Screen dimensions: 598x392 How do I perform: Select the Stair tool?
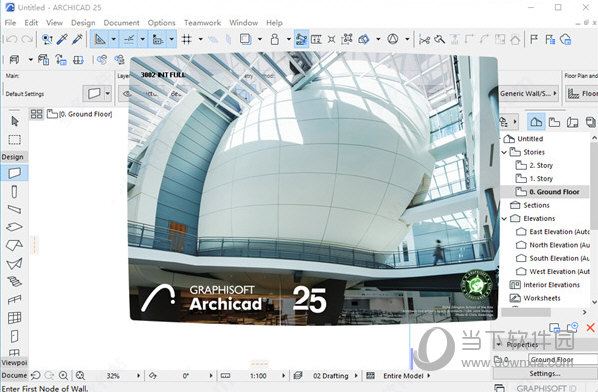pyautogui.click(x=14, y=281)
